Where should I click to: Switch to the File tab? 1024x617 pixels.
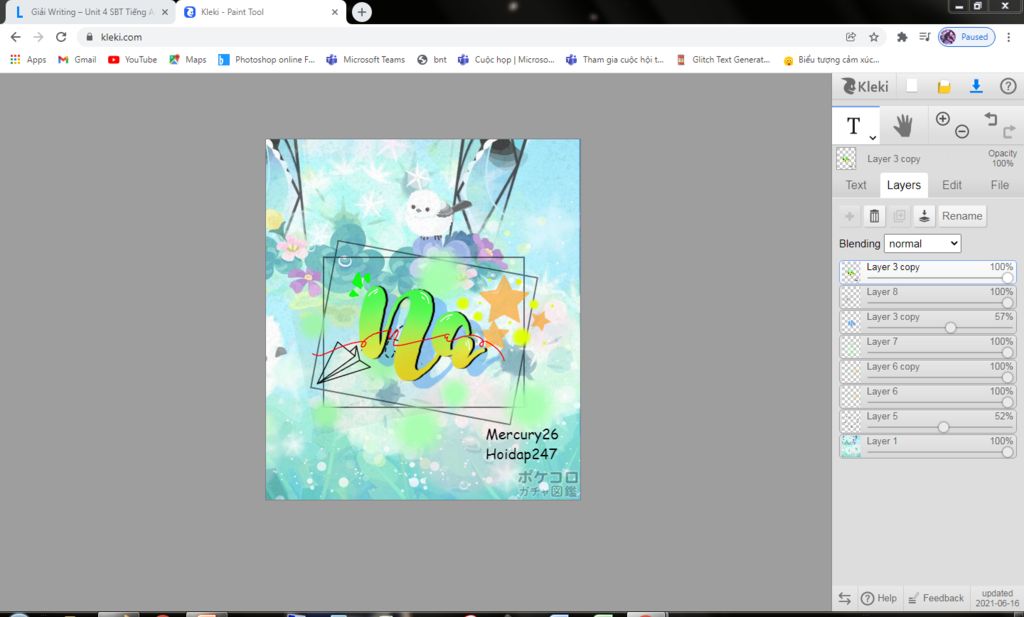coord(999,185)
